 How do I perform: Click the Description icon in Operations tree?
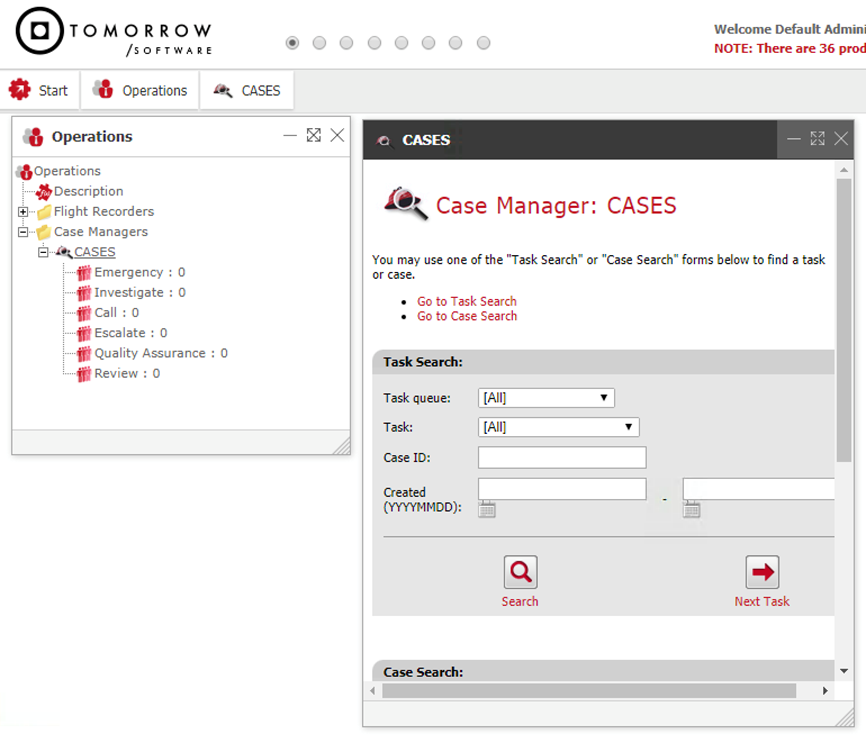pyautogui.click(x=44, y=192)
